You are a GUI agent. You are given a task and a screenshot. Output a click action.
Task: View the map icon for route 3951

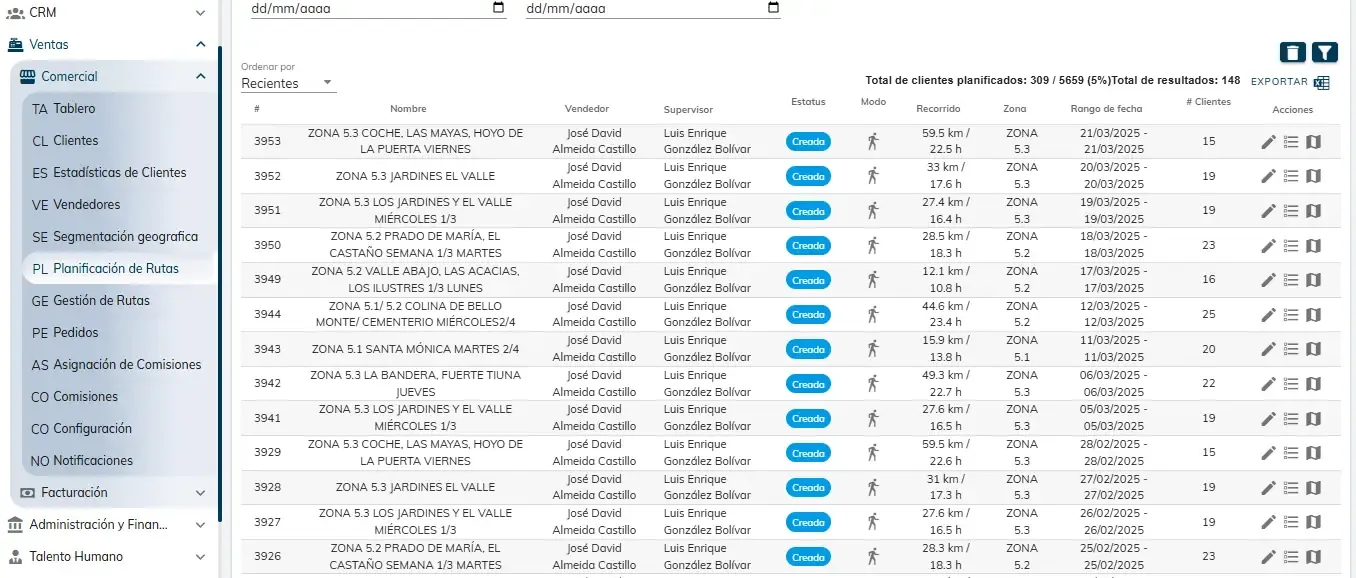point(1313,211)
